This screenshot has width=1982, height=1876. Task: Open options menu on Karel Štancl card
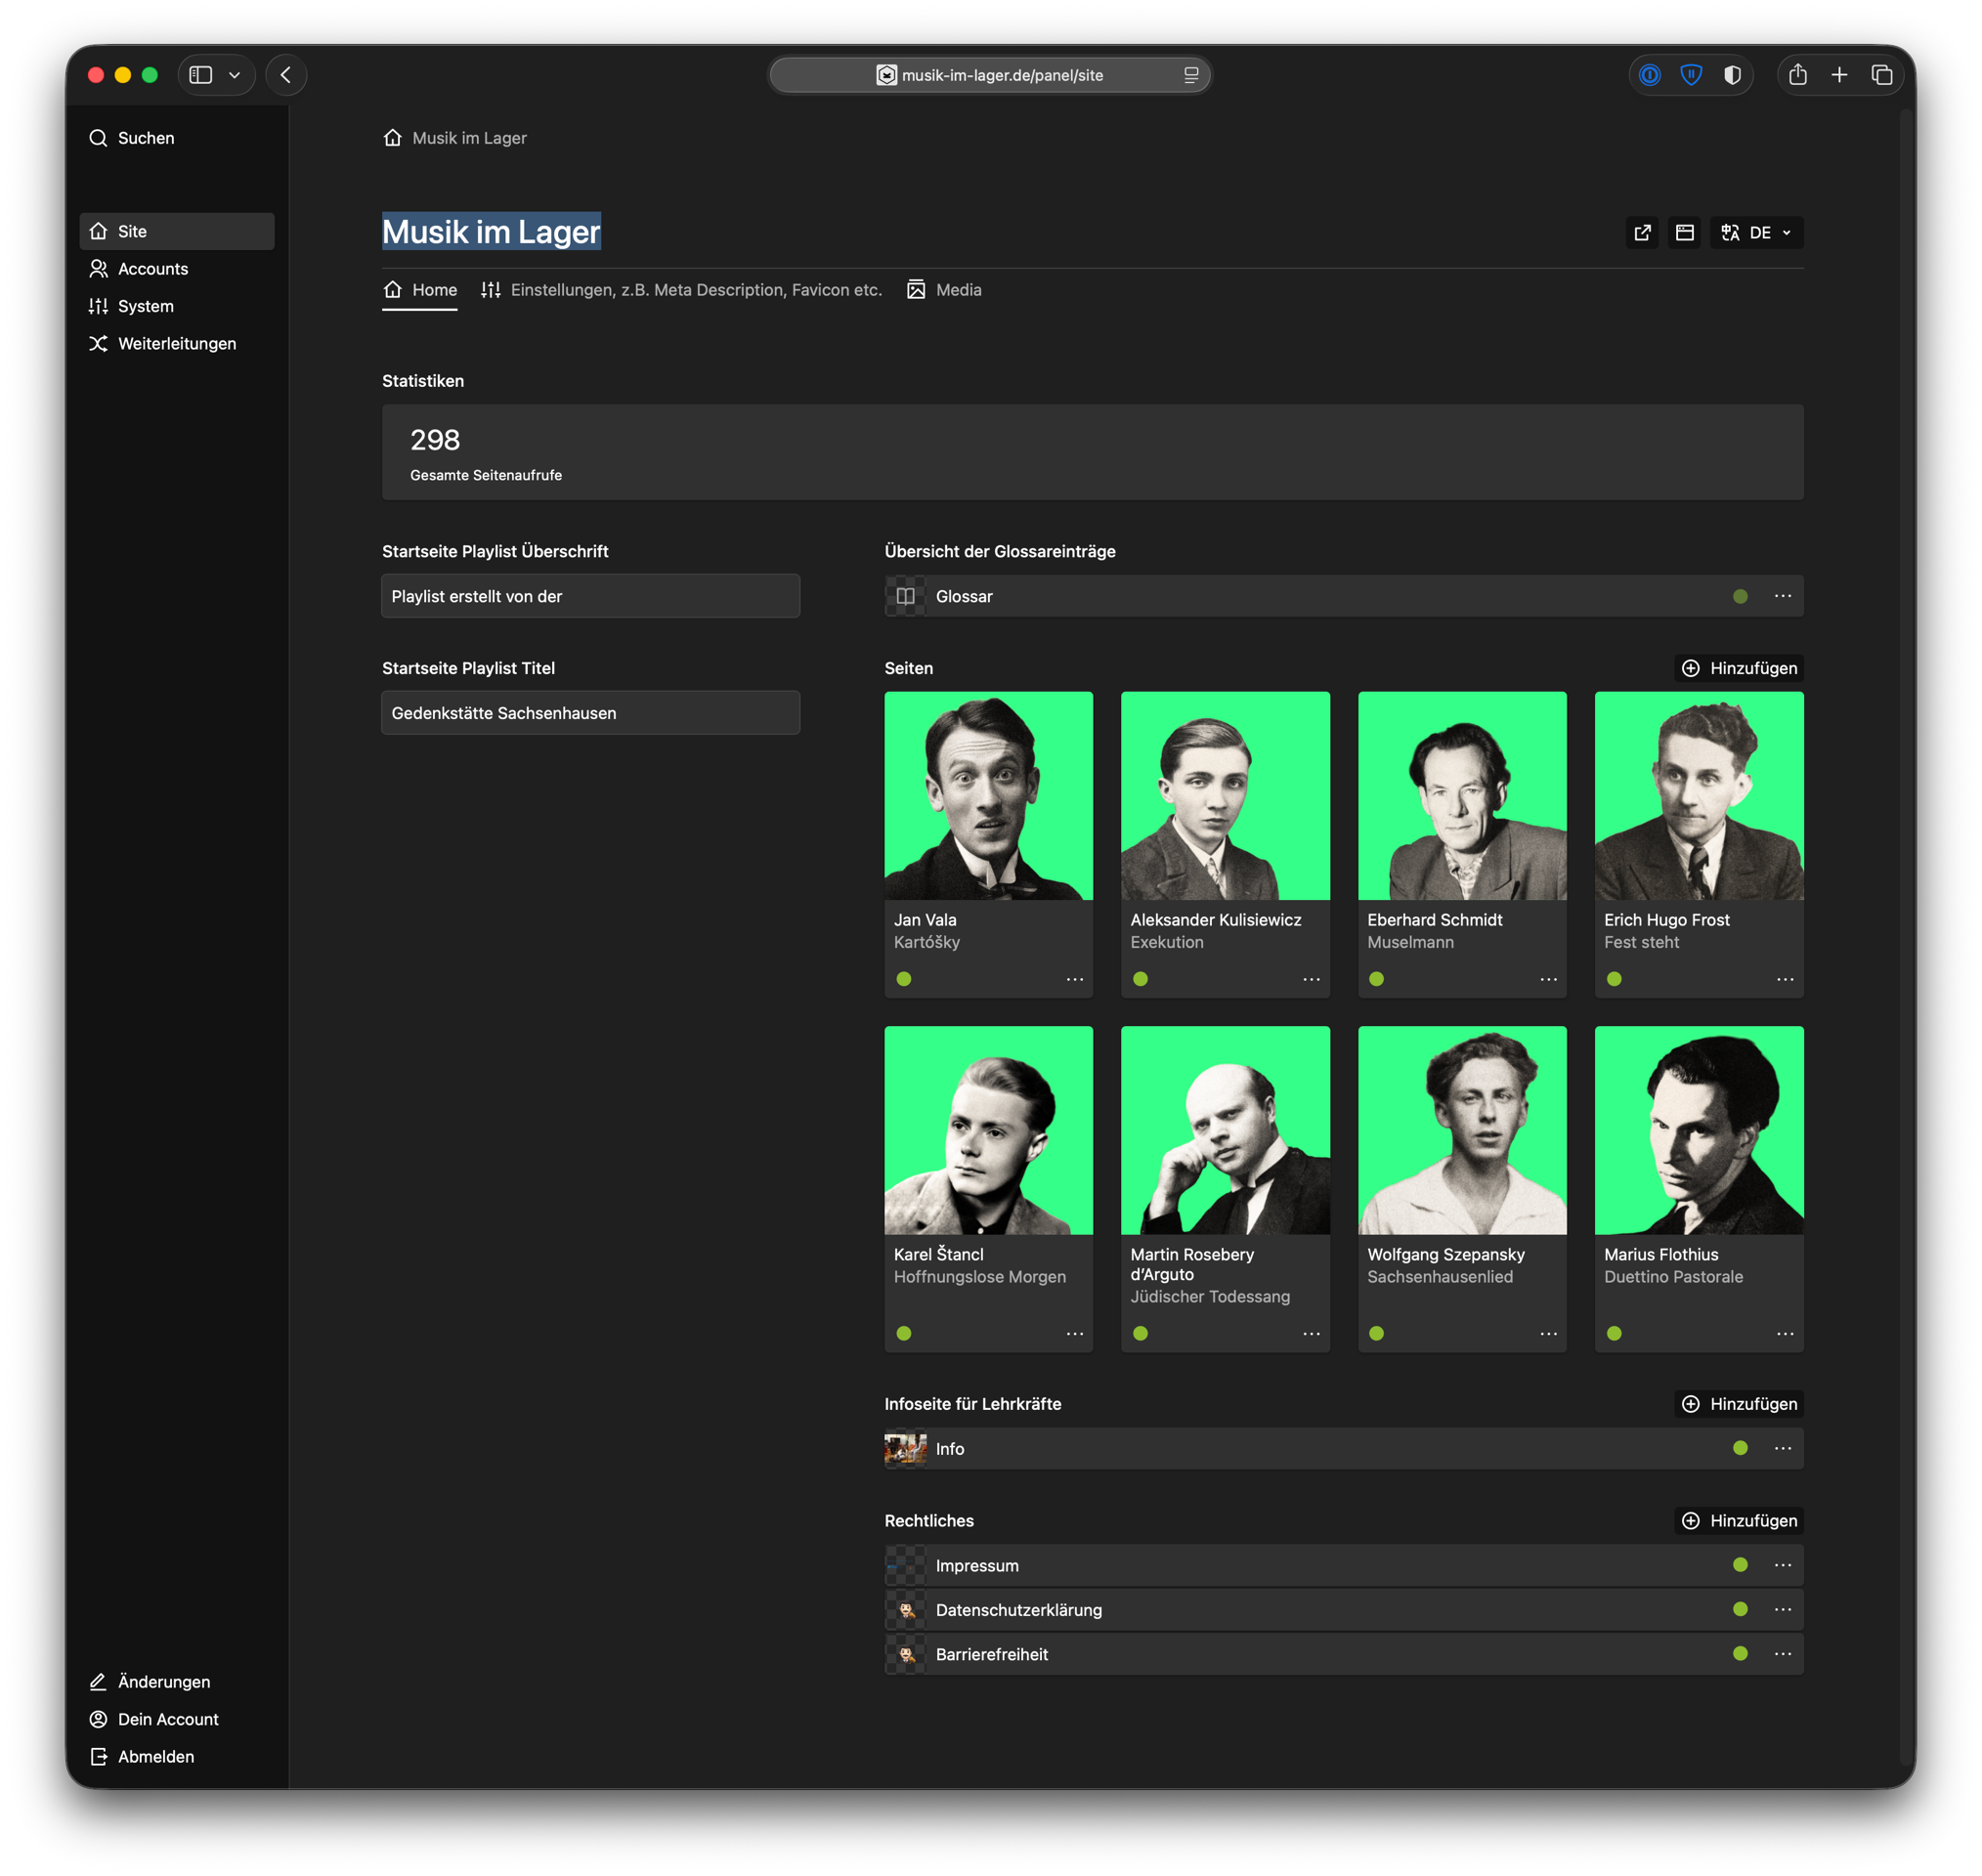(x=1075, y=1333)
